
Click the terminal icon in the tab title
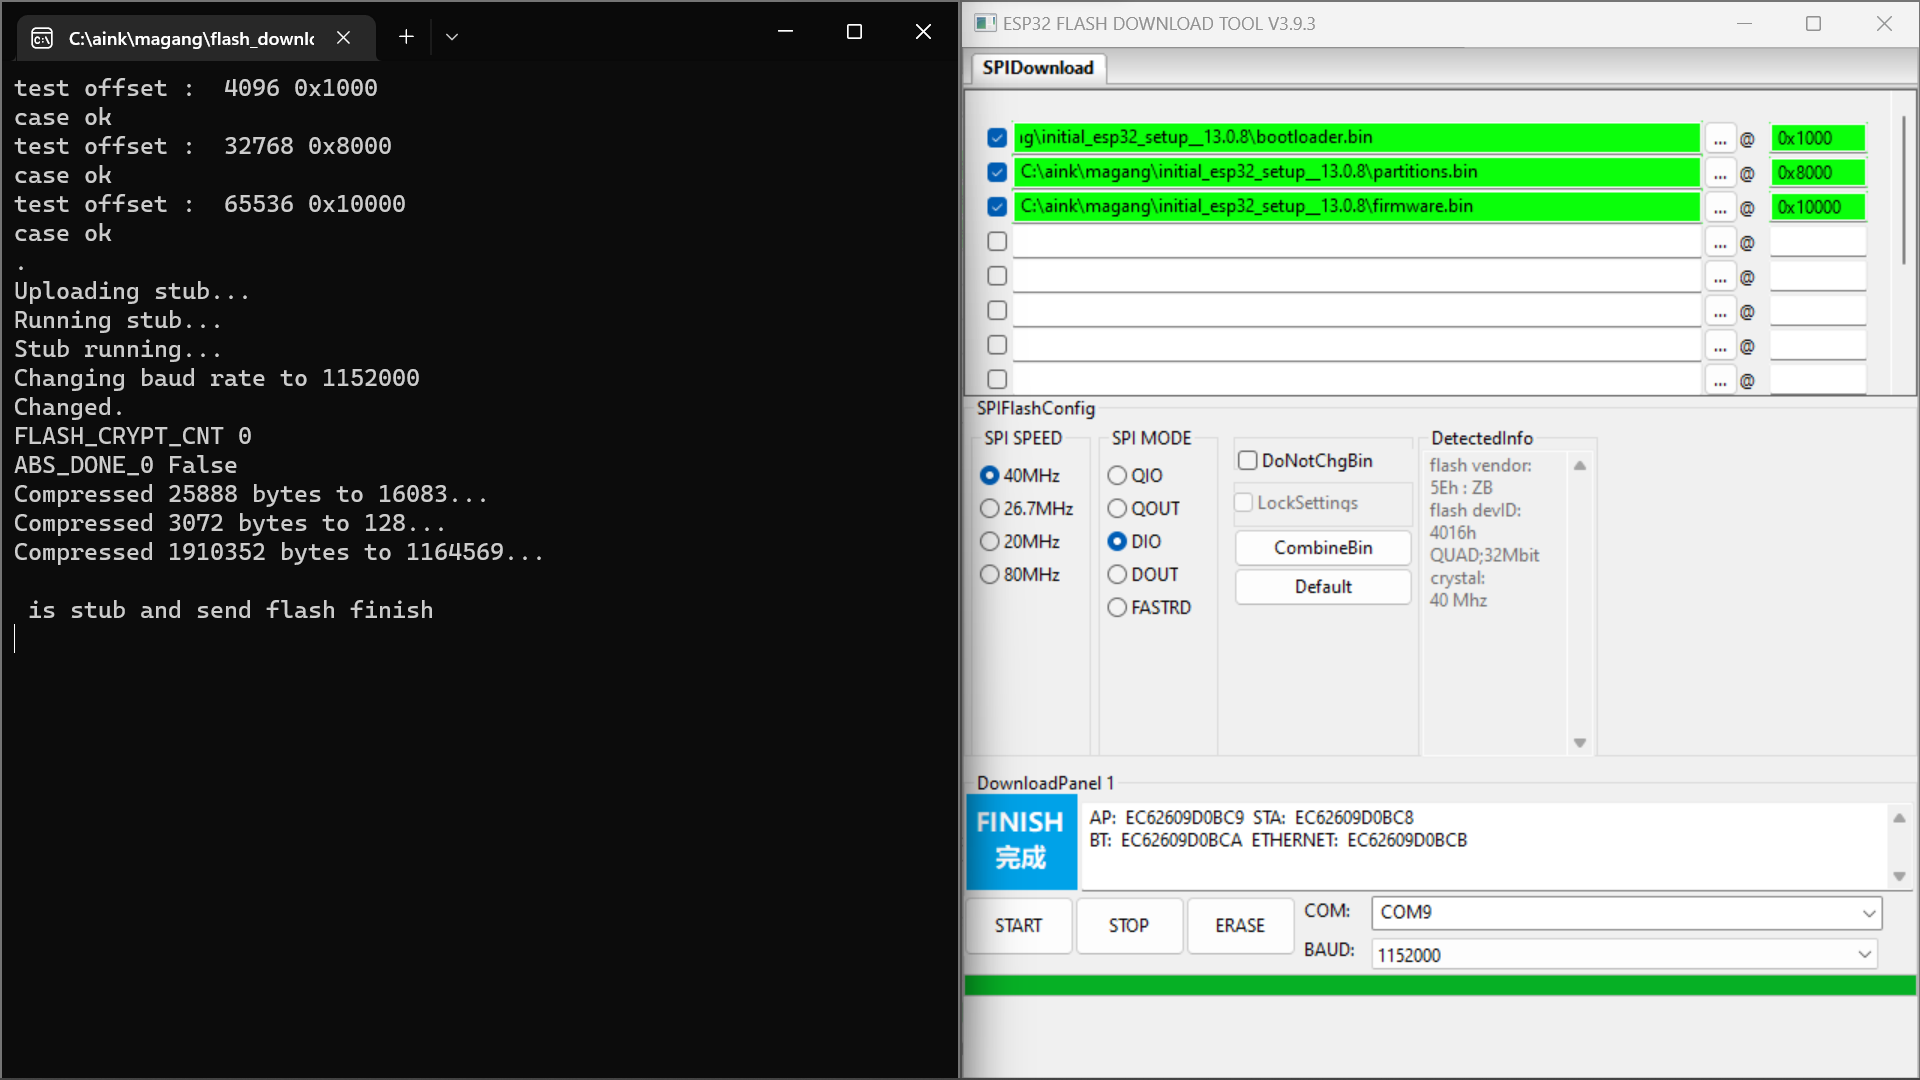coord(41,37)
